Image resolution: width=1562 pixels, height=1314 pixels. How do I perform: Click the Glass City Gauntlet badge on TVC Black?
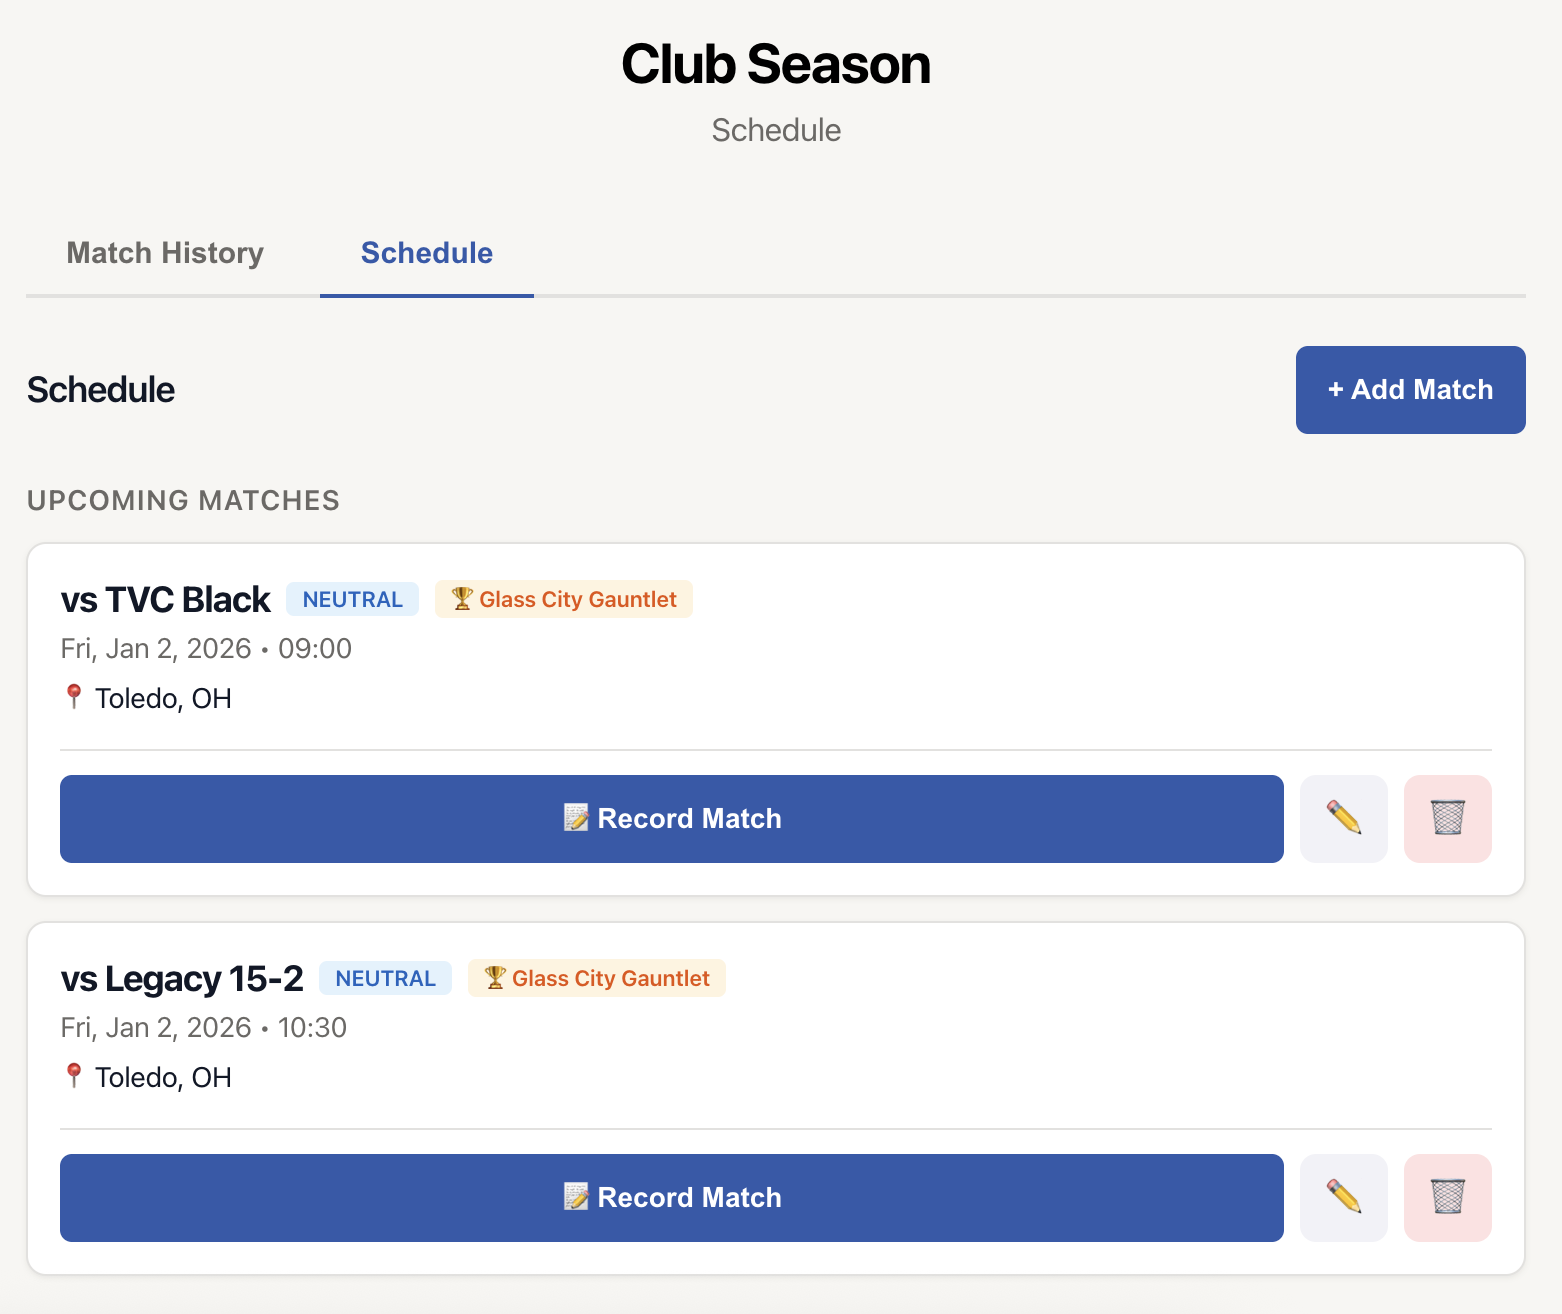point(563,598)
